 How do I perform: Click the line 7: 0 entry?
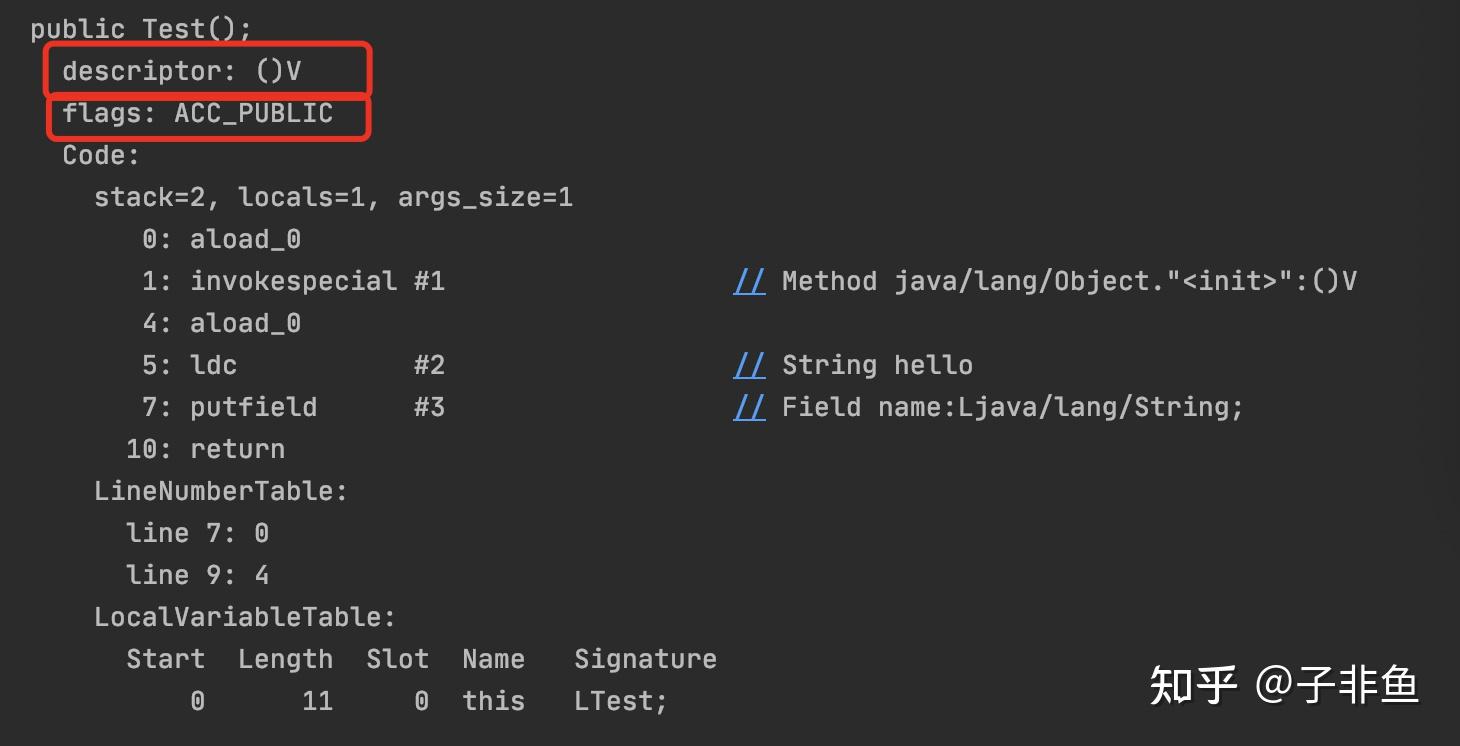[x=197, y=534]
